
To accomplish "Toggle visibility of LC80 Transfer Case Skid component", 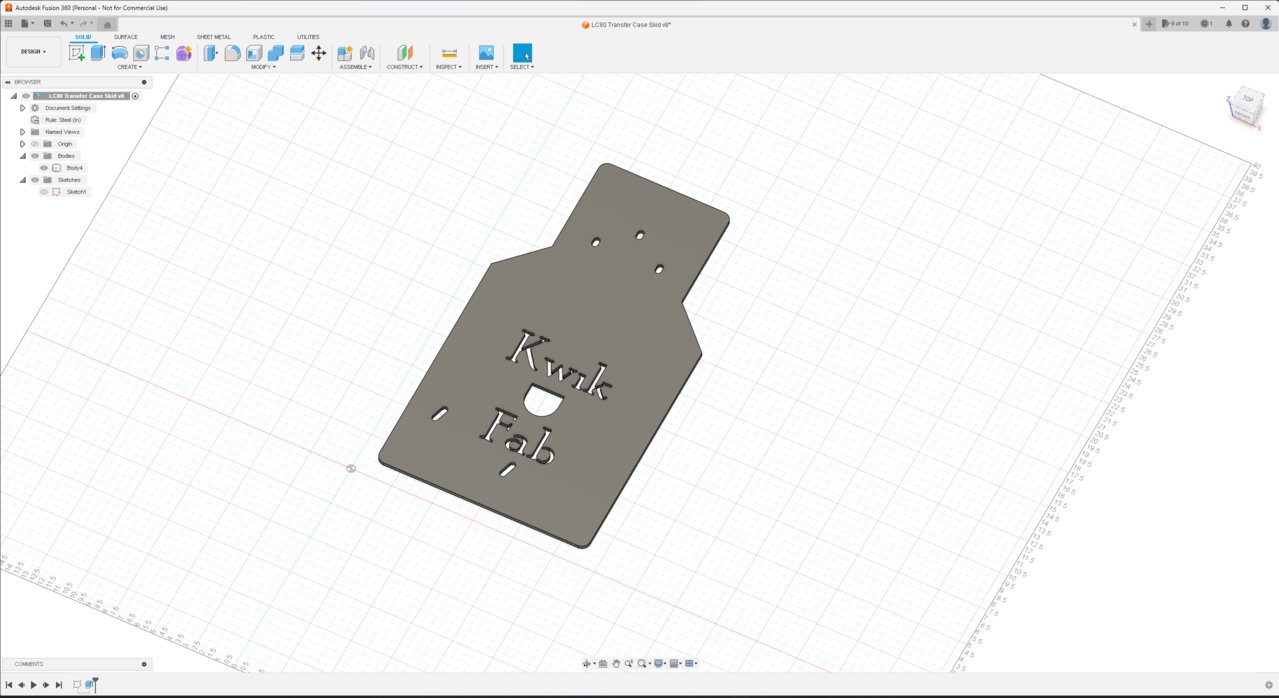I will pyautogui.click(x=26, y=96).
